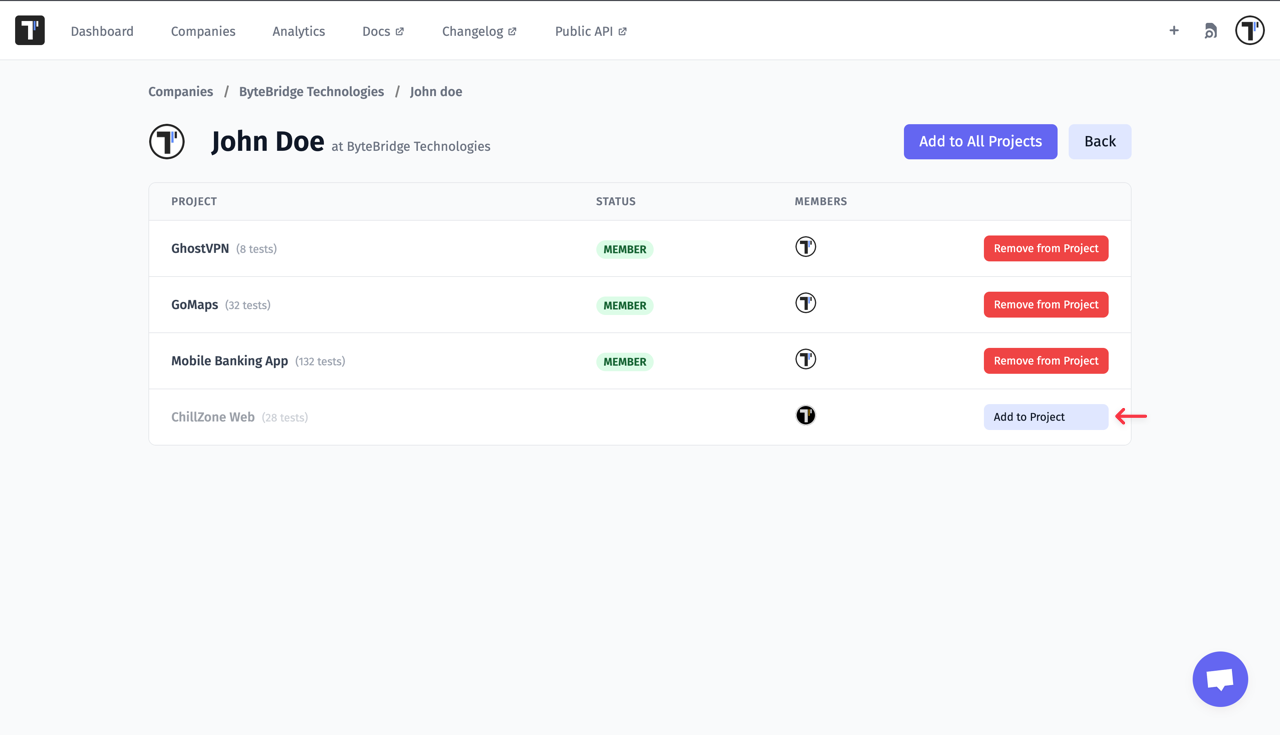1280x735 pixels.
Task: Remove John Doe from the GhostVPN project
Action: [x=1046, y=248]
